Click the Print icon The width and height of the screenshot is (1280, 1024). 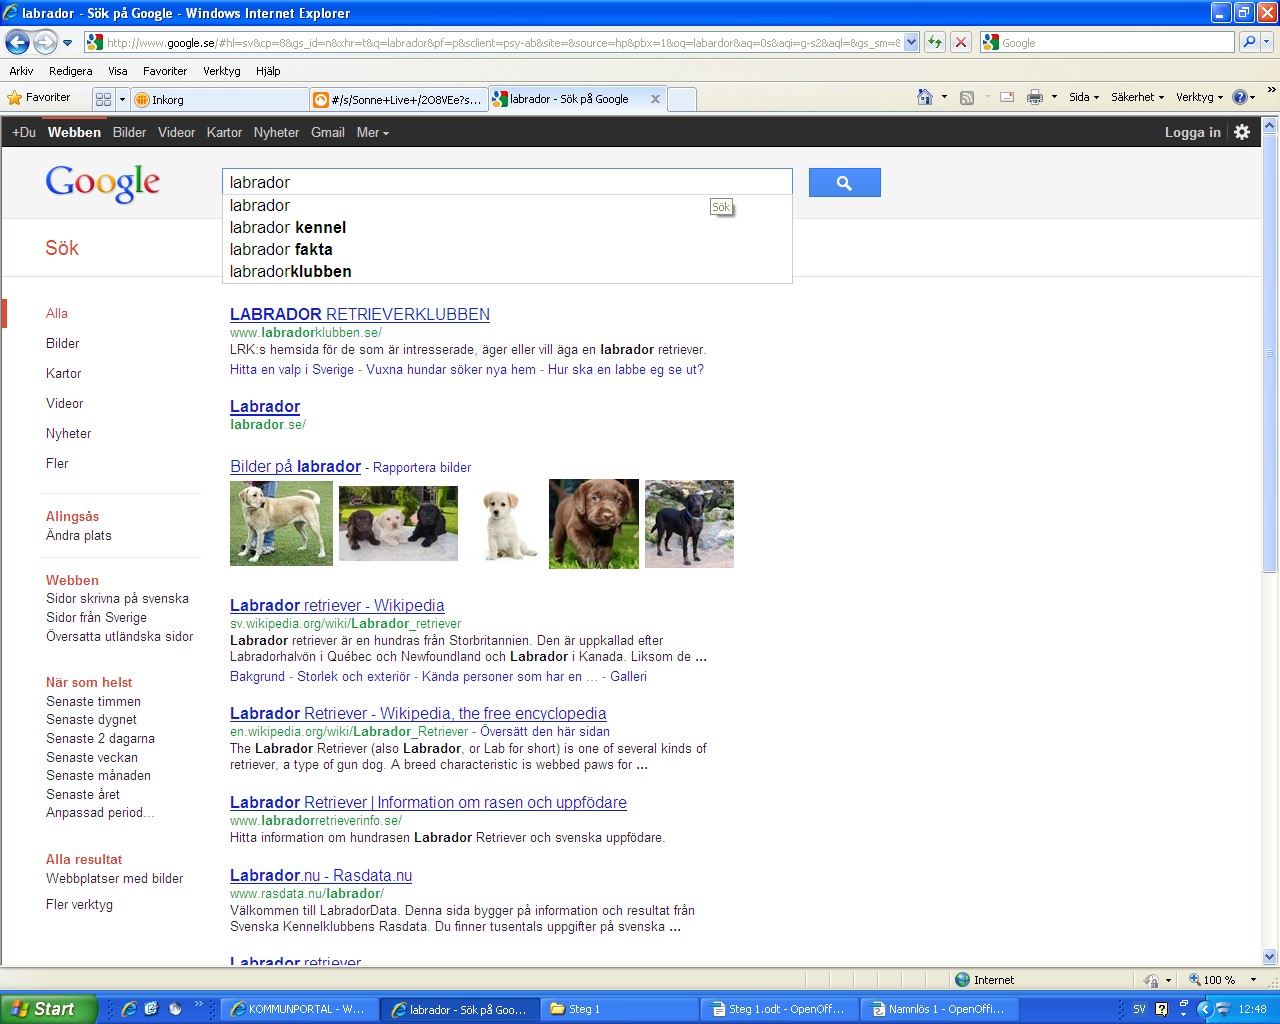pyautogui.click(x=1035, y=98)
